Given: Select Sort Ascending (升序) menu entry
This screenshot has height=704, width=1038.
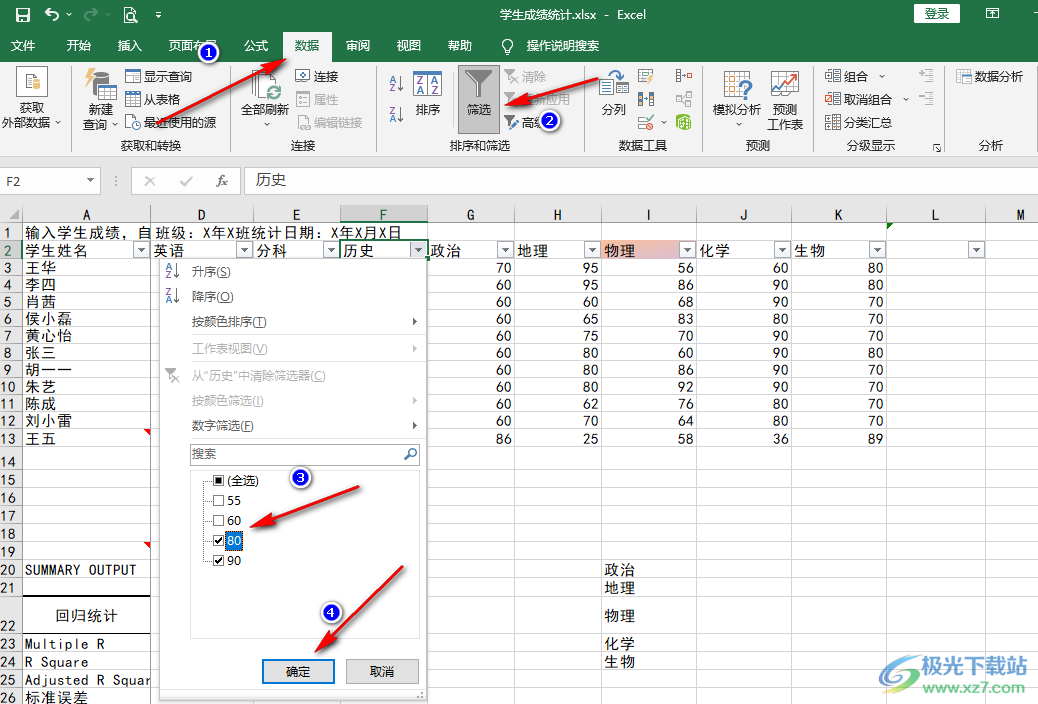Looking at the screenshot, I should coord(211,272).
